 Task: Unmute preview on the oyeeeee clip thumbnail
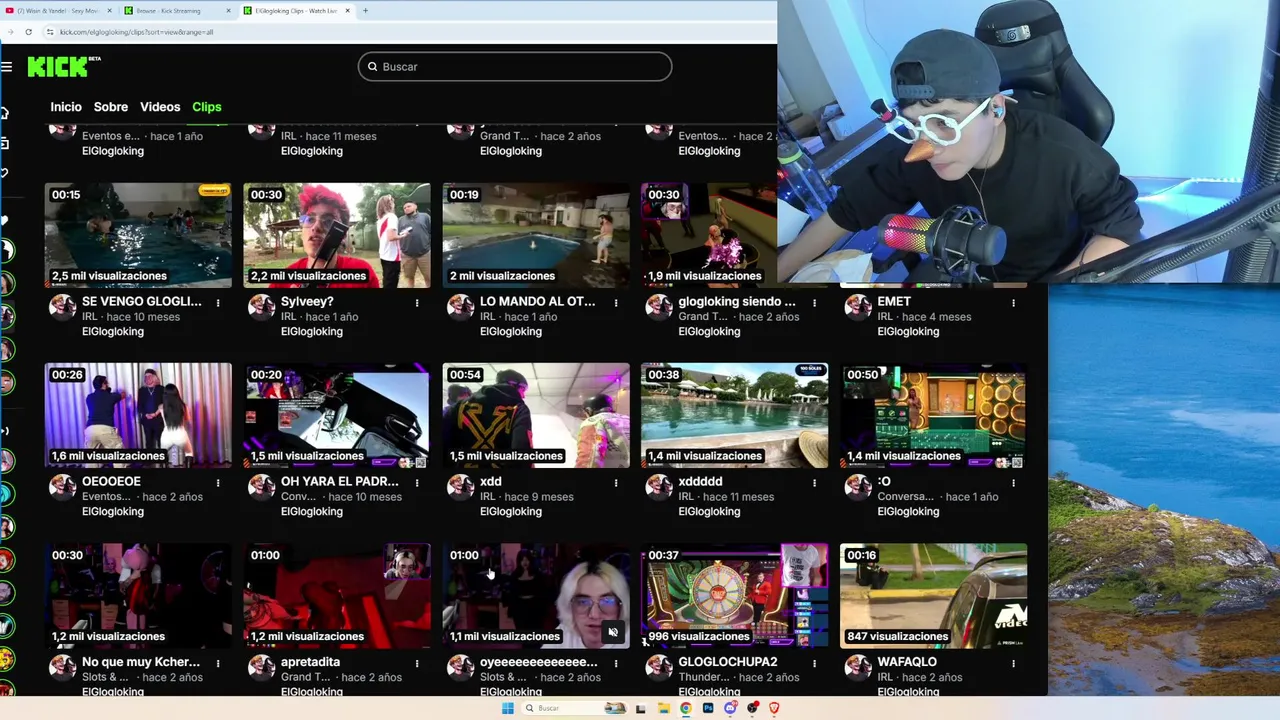tap(613, 632)
